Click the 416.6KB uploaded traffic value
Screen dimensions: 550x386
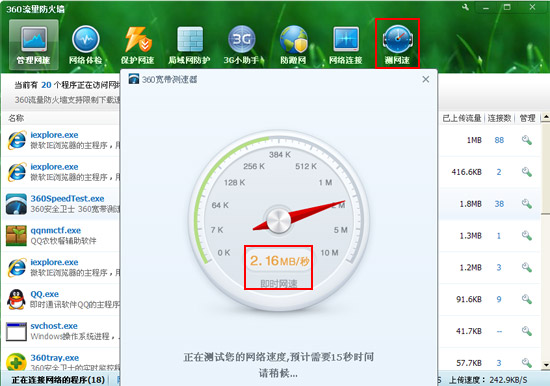coord(467,172)
